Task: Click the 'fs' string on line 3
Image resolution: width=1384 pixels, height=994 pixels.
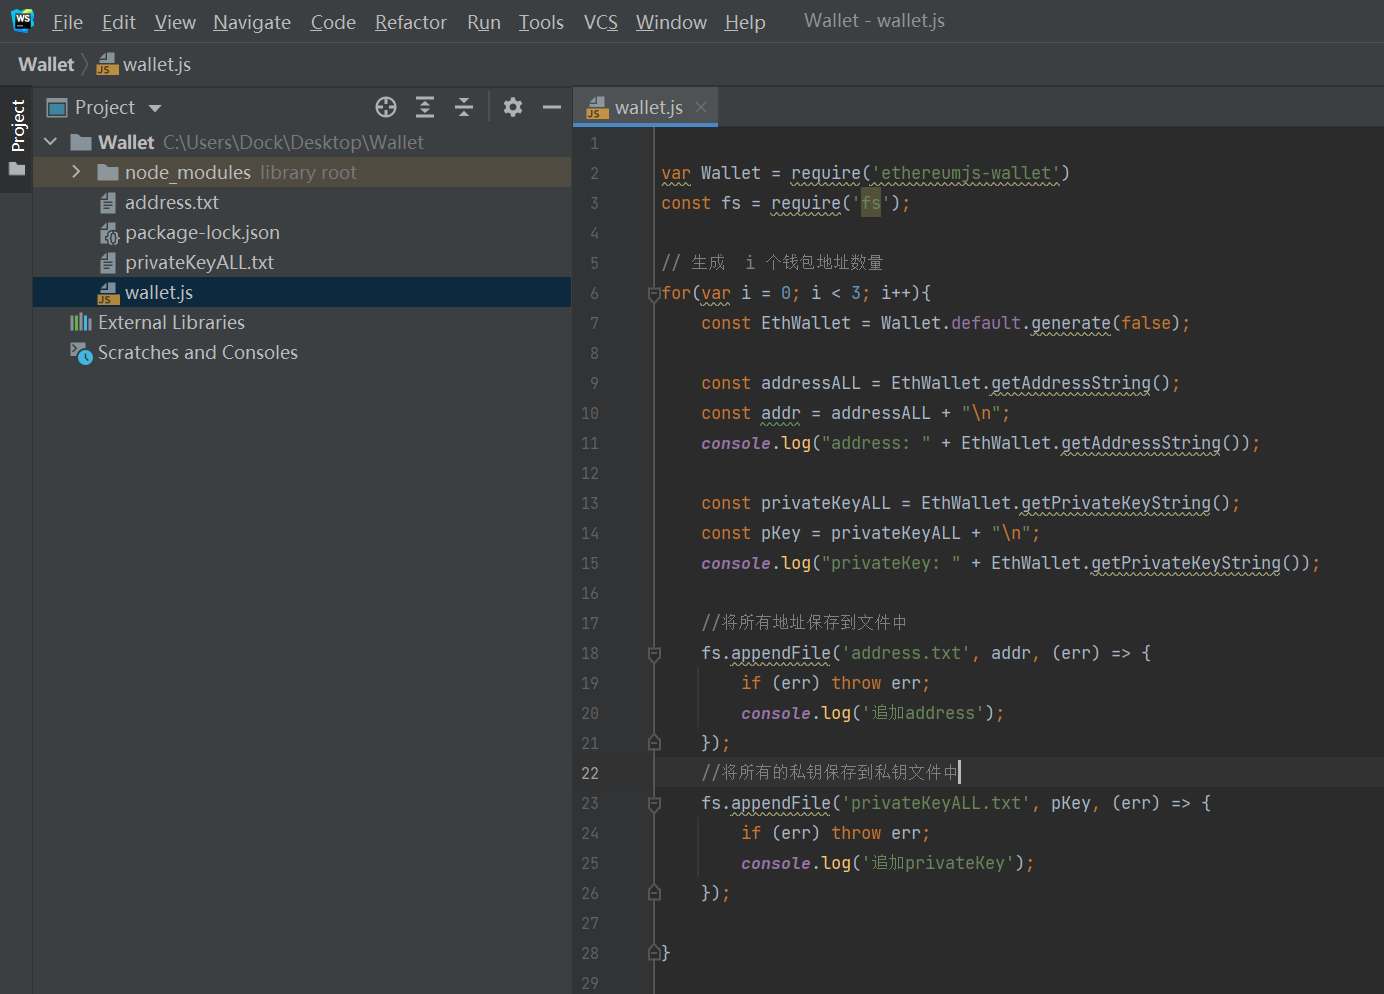Action: (870, 203)
